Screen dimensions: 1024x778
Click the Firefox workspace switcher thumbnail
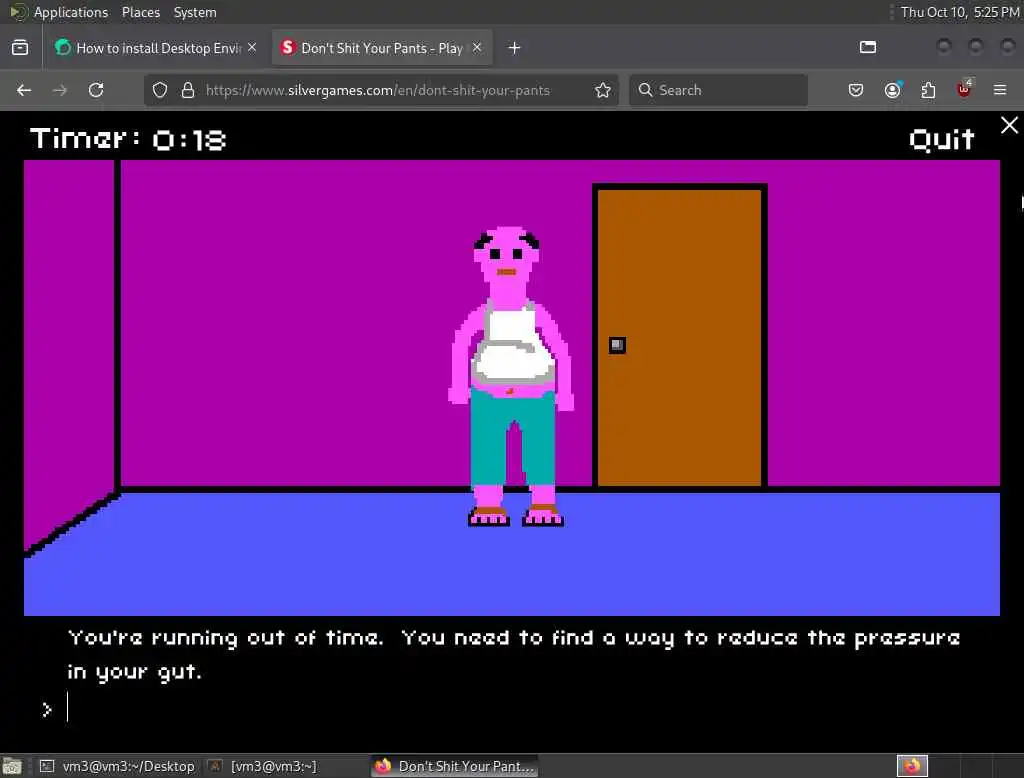coord(912,766)
